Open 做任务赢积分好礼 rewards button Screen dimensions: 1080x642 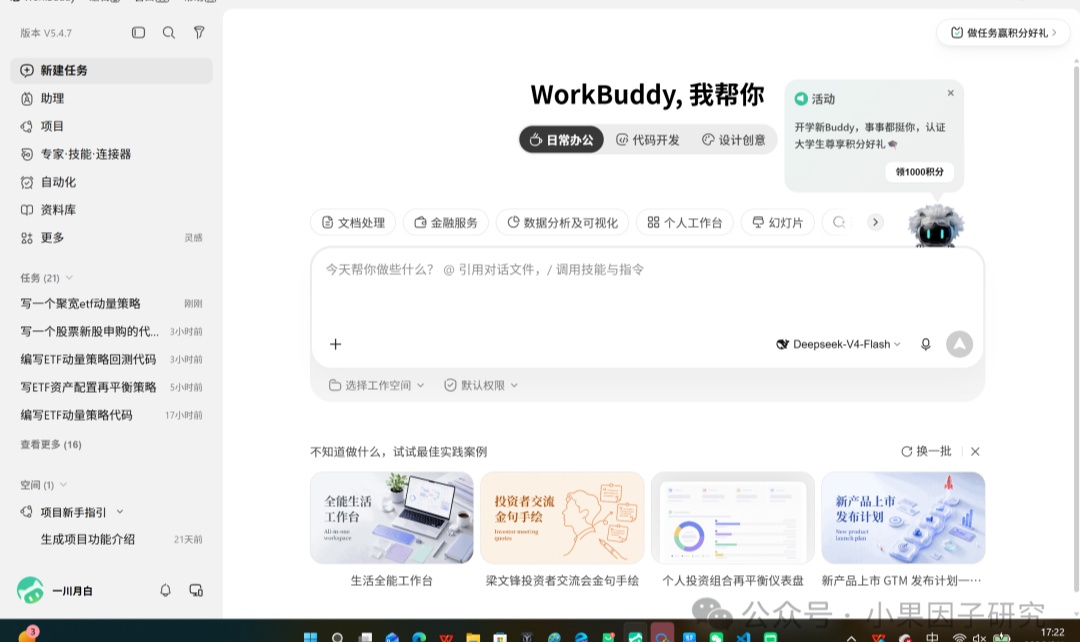pos(1003,32)
